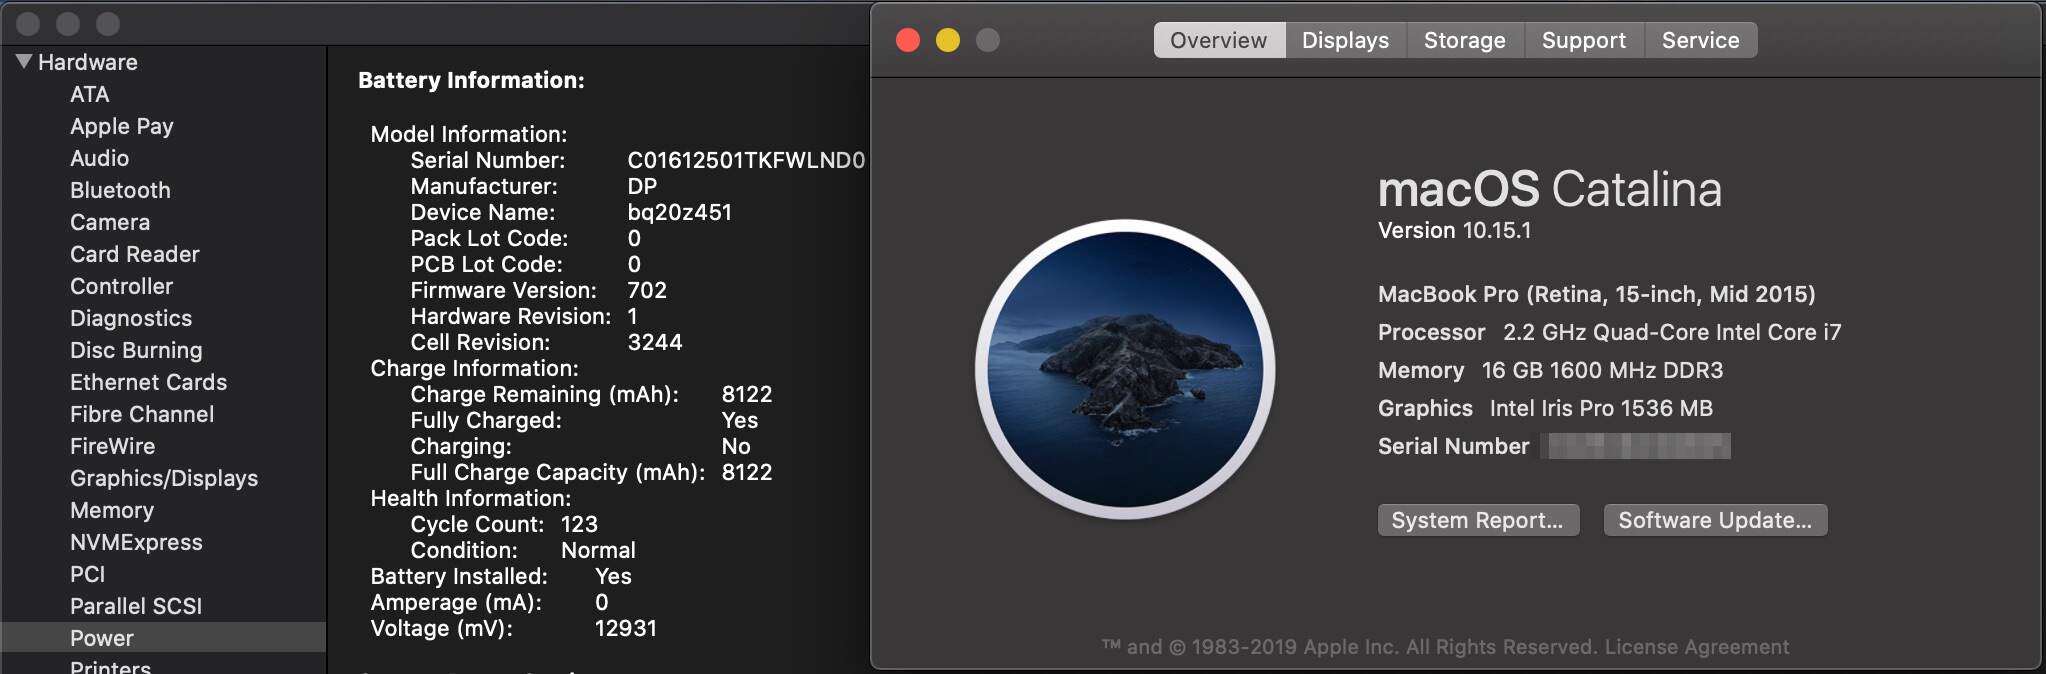Select Fibre Channel in the sidebar

point(142,414)
